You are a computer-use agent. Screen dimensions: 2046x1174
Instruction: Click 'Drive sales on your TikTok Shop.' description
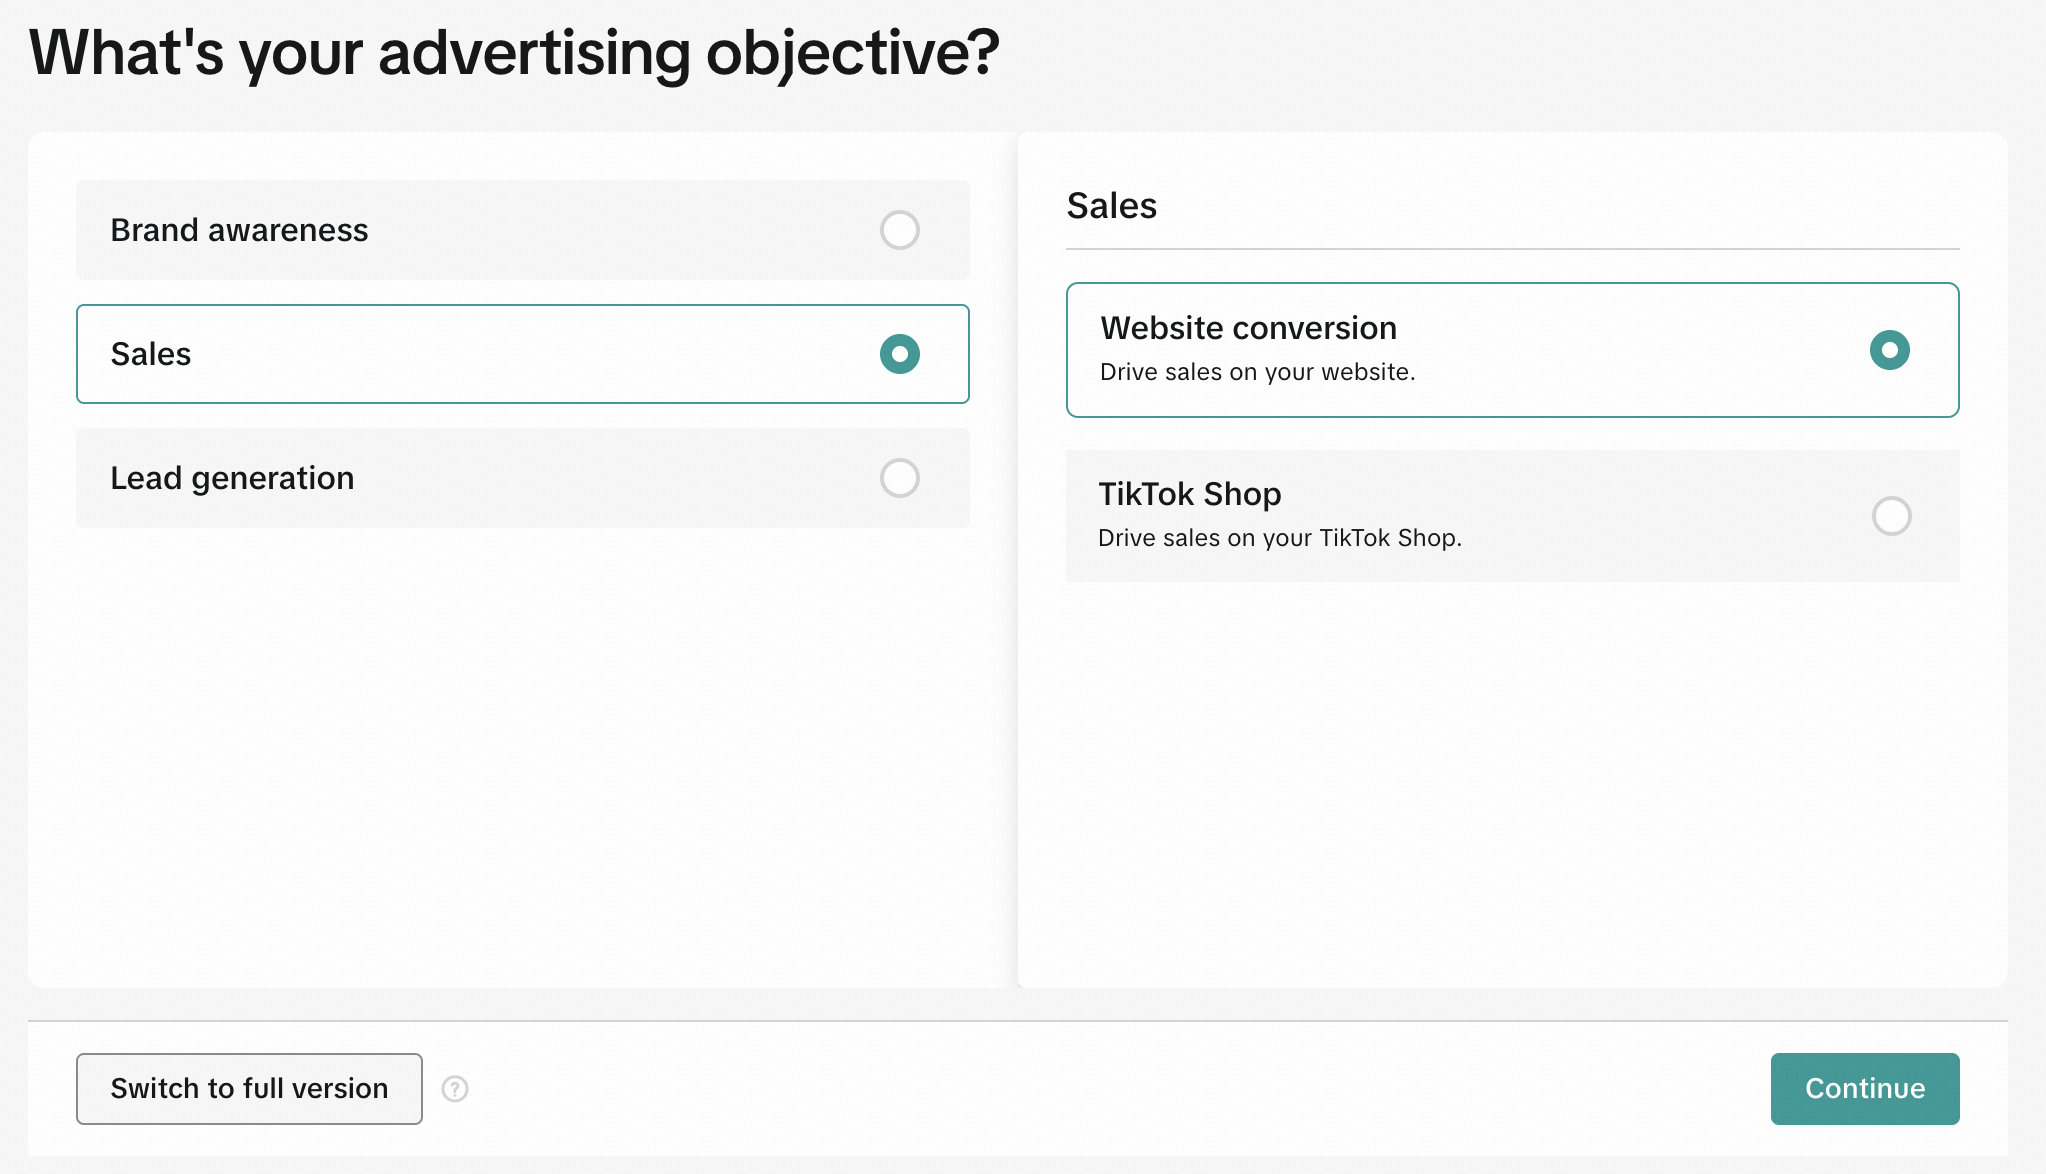click(1279, 538)
